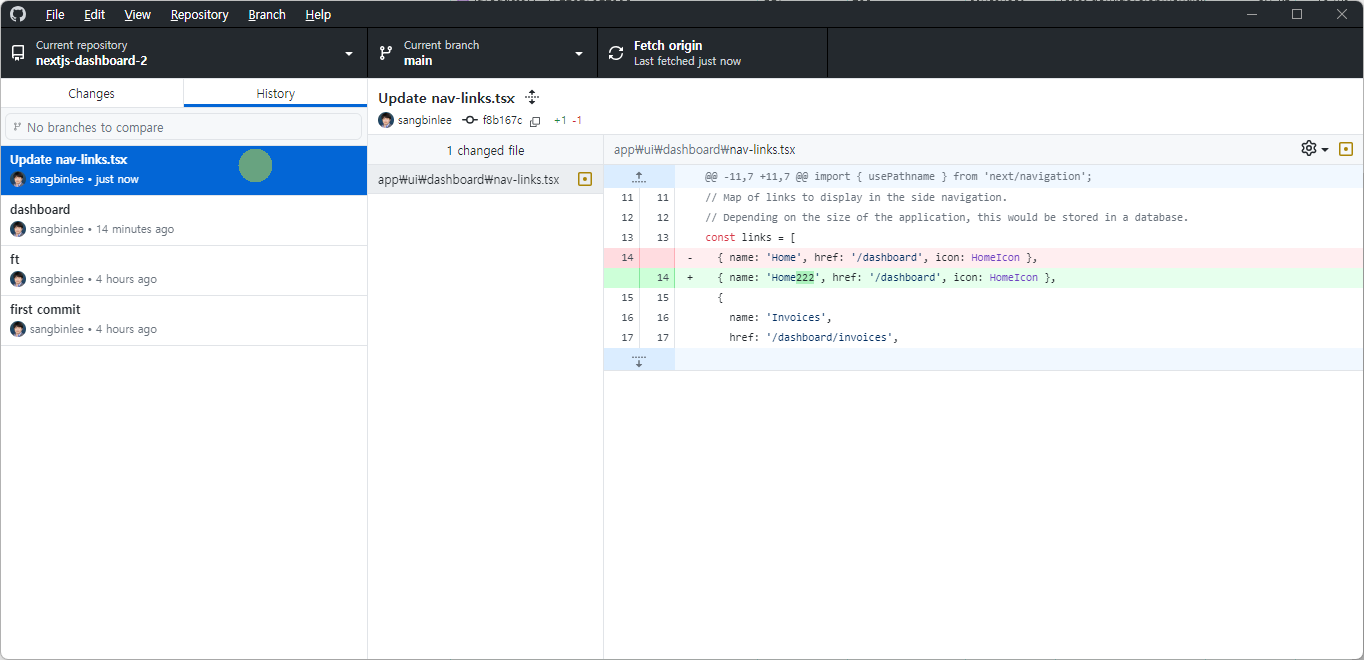Image resolution: width=1364 pixels, height=660 pixels.
Task: Click sangbinlee avatar in commit header
Action: click(x=386, y=120)
